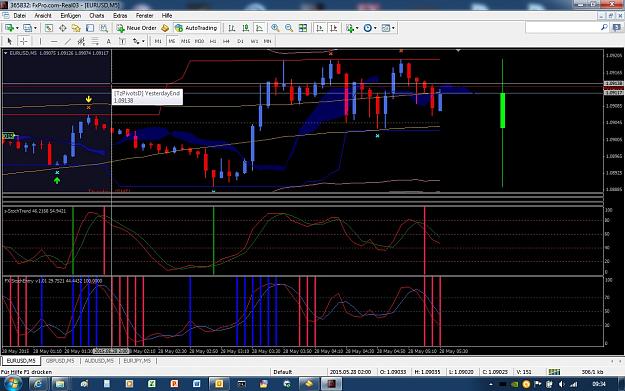Switch to the H1 timeframe
625x391 pixels.
[213, 41]
